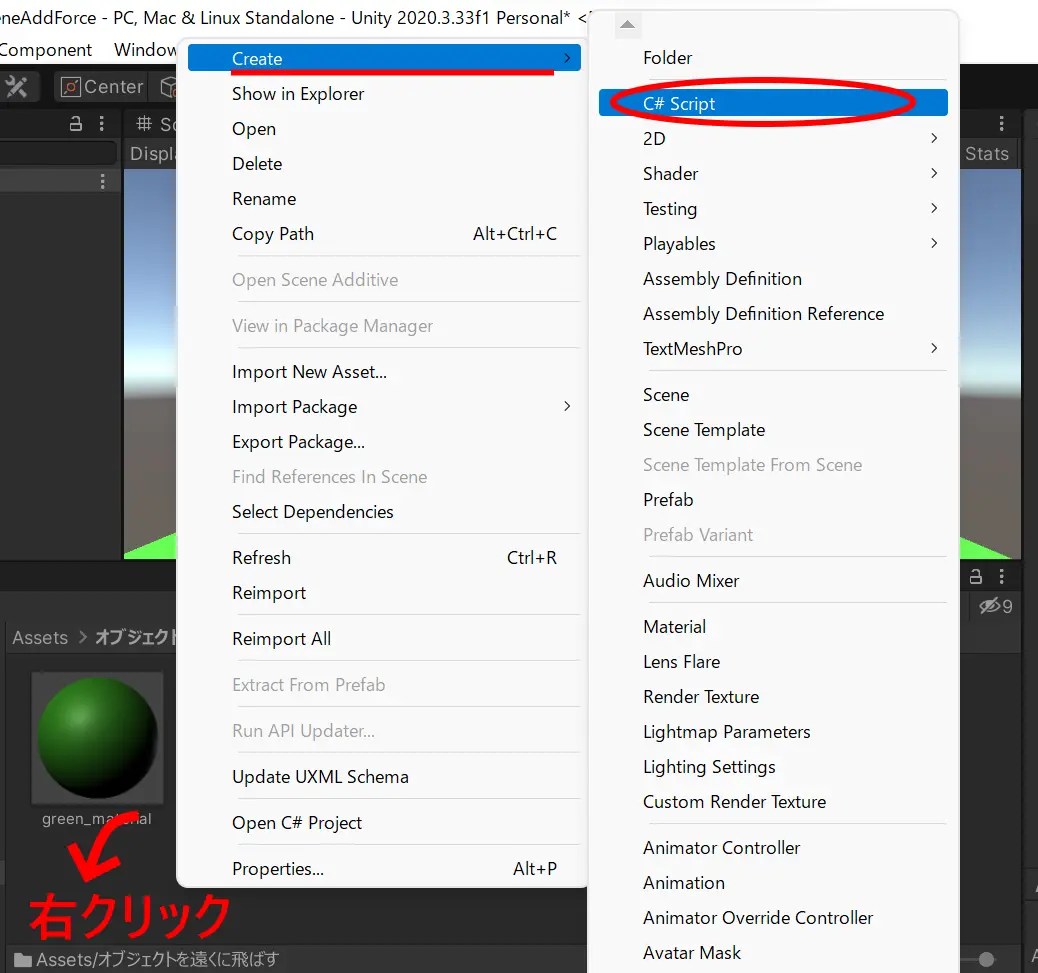Create a new Folder
Viewport: 1038px width, 973px height.
click(x=773, y=58)
